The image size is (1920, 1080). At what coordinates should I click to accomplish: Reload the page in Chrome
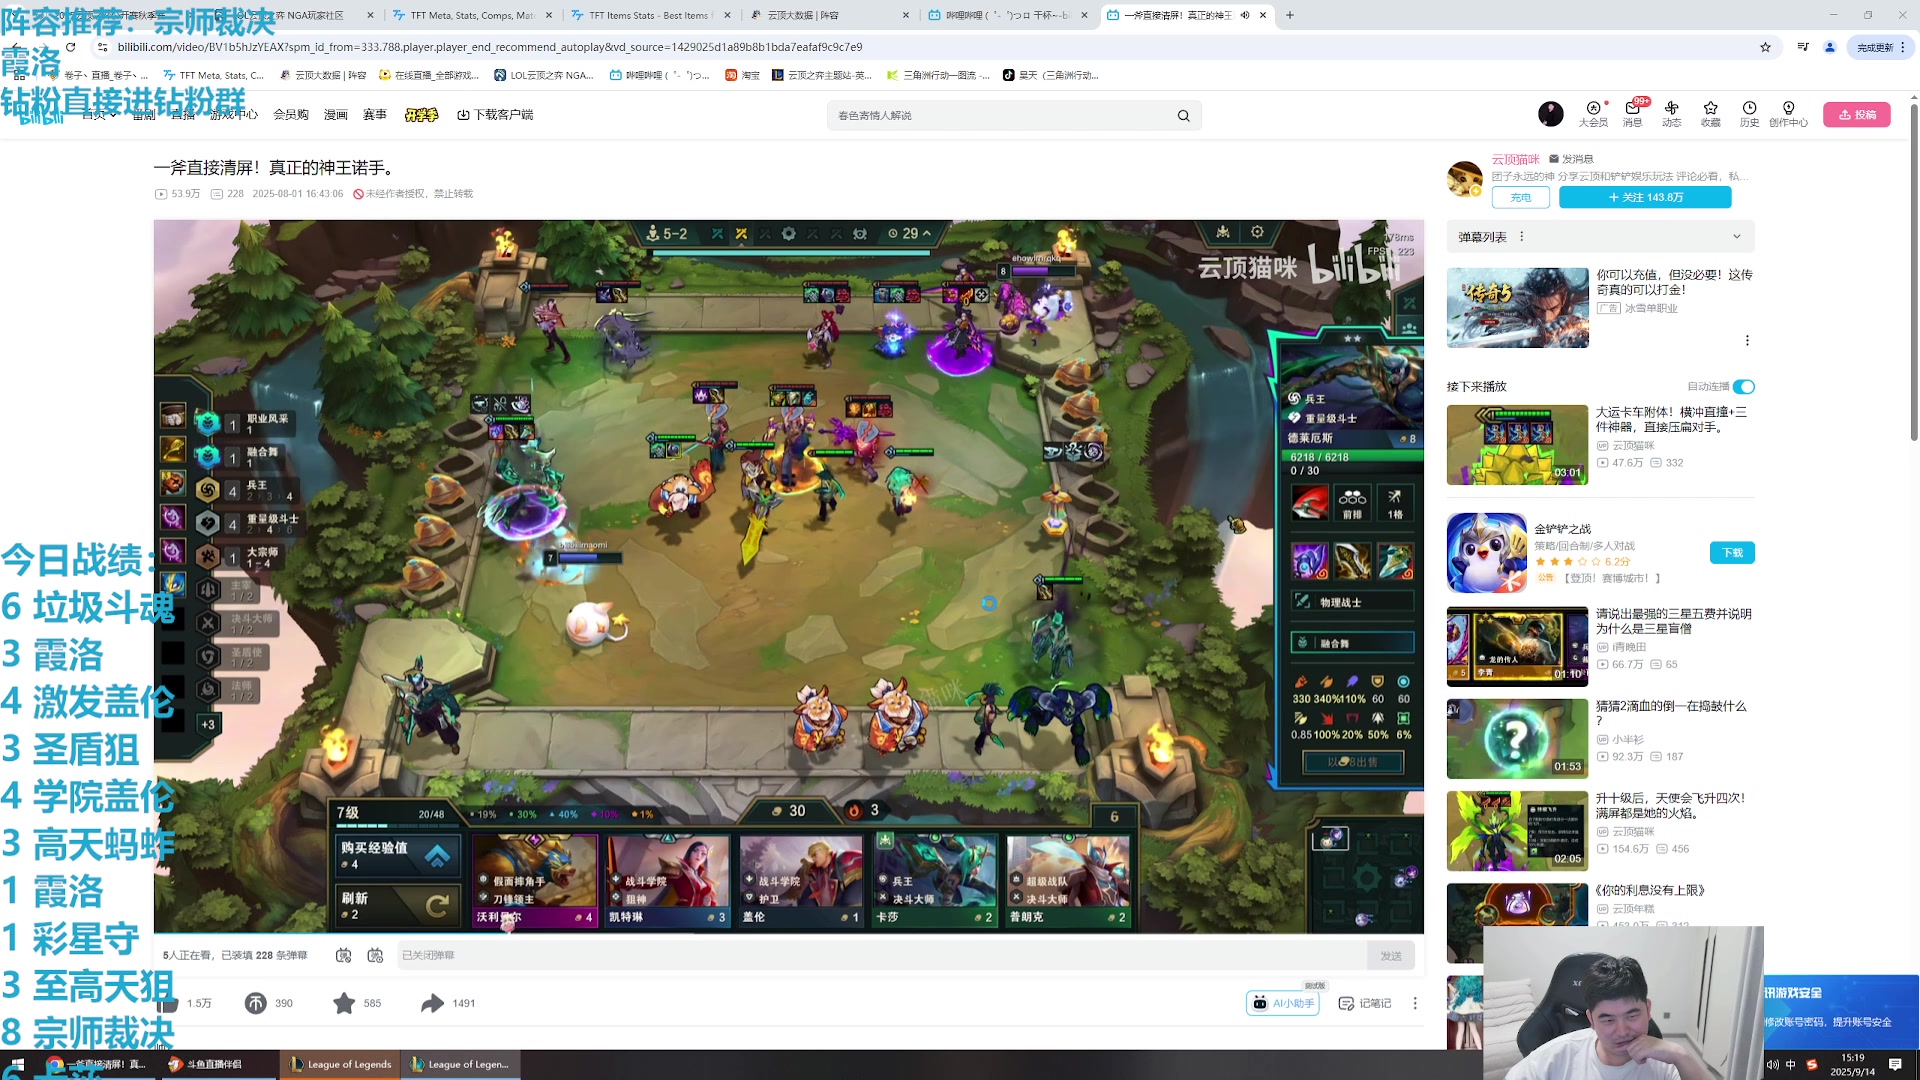tap(70, 47)
